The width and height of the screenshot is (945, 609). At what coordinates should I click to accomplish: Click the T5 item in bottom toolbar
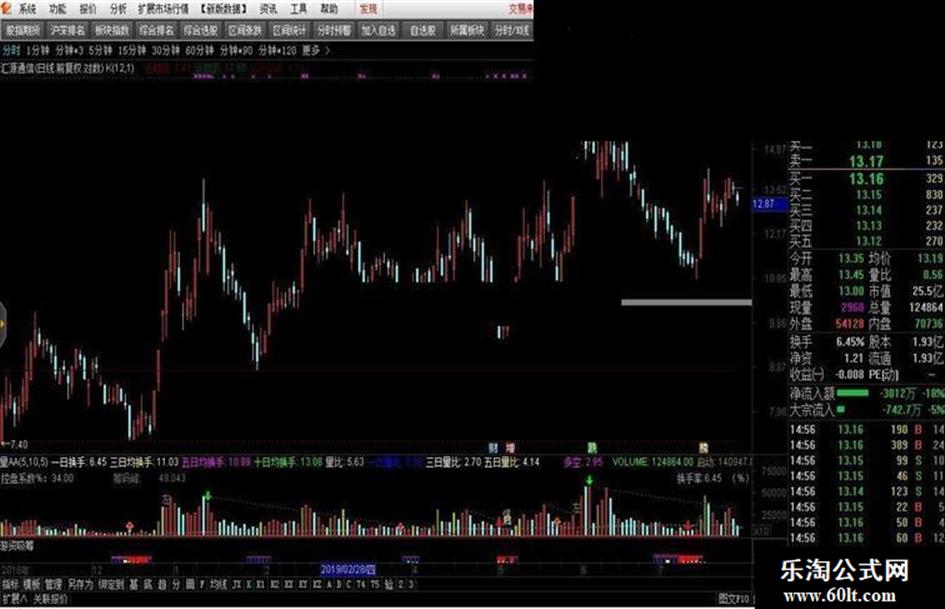click(x=375, y=584)
